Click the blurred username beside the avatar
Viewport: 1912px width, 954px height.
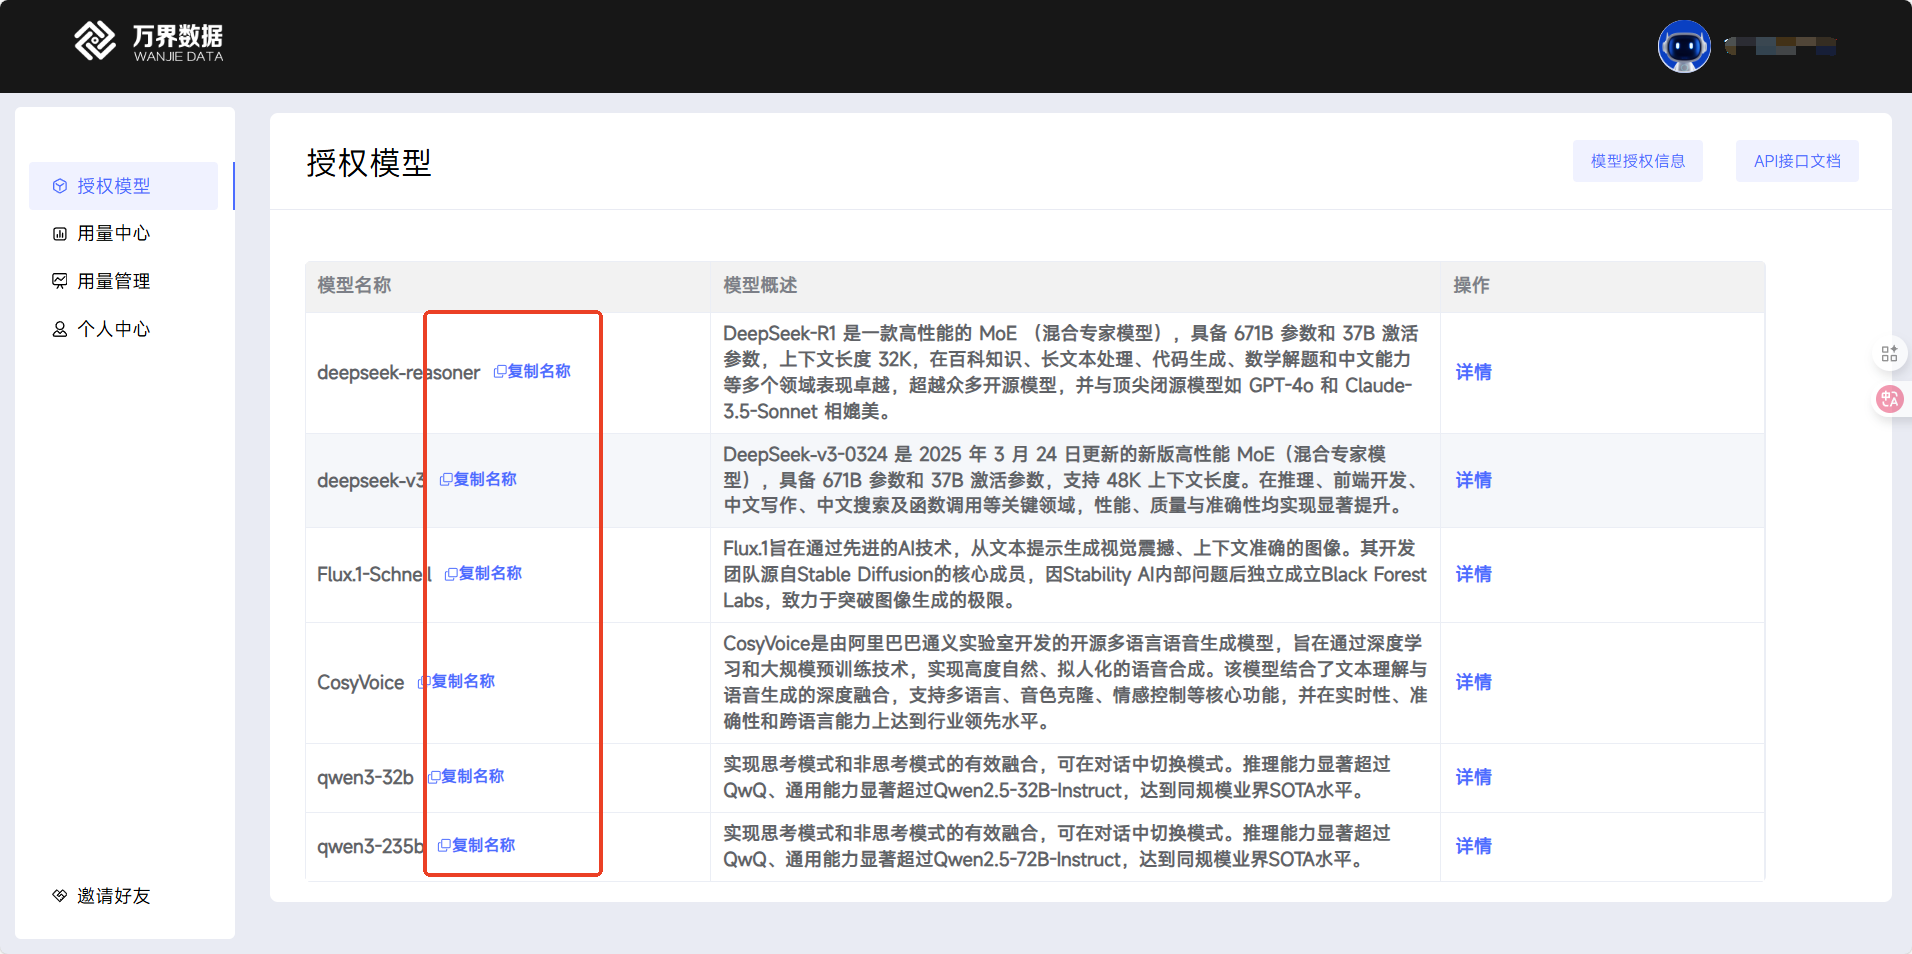pos(1781,46)
